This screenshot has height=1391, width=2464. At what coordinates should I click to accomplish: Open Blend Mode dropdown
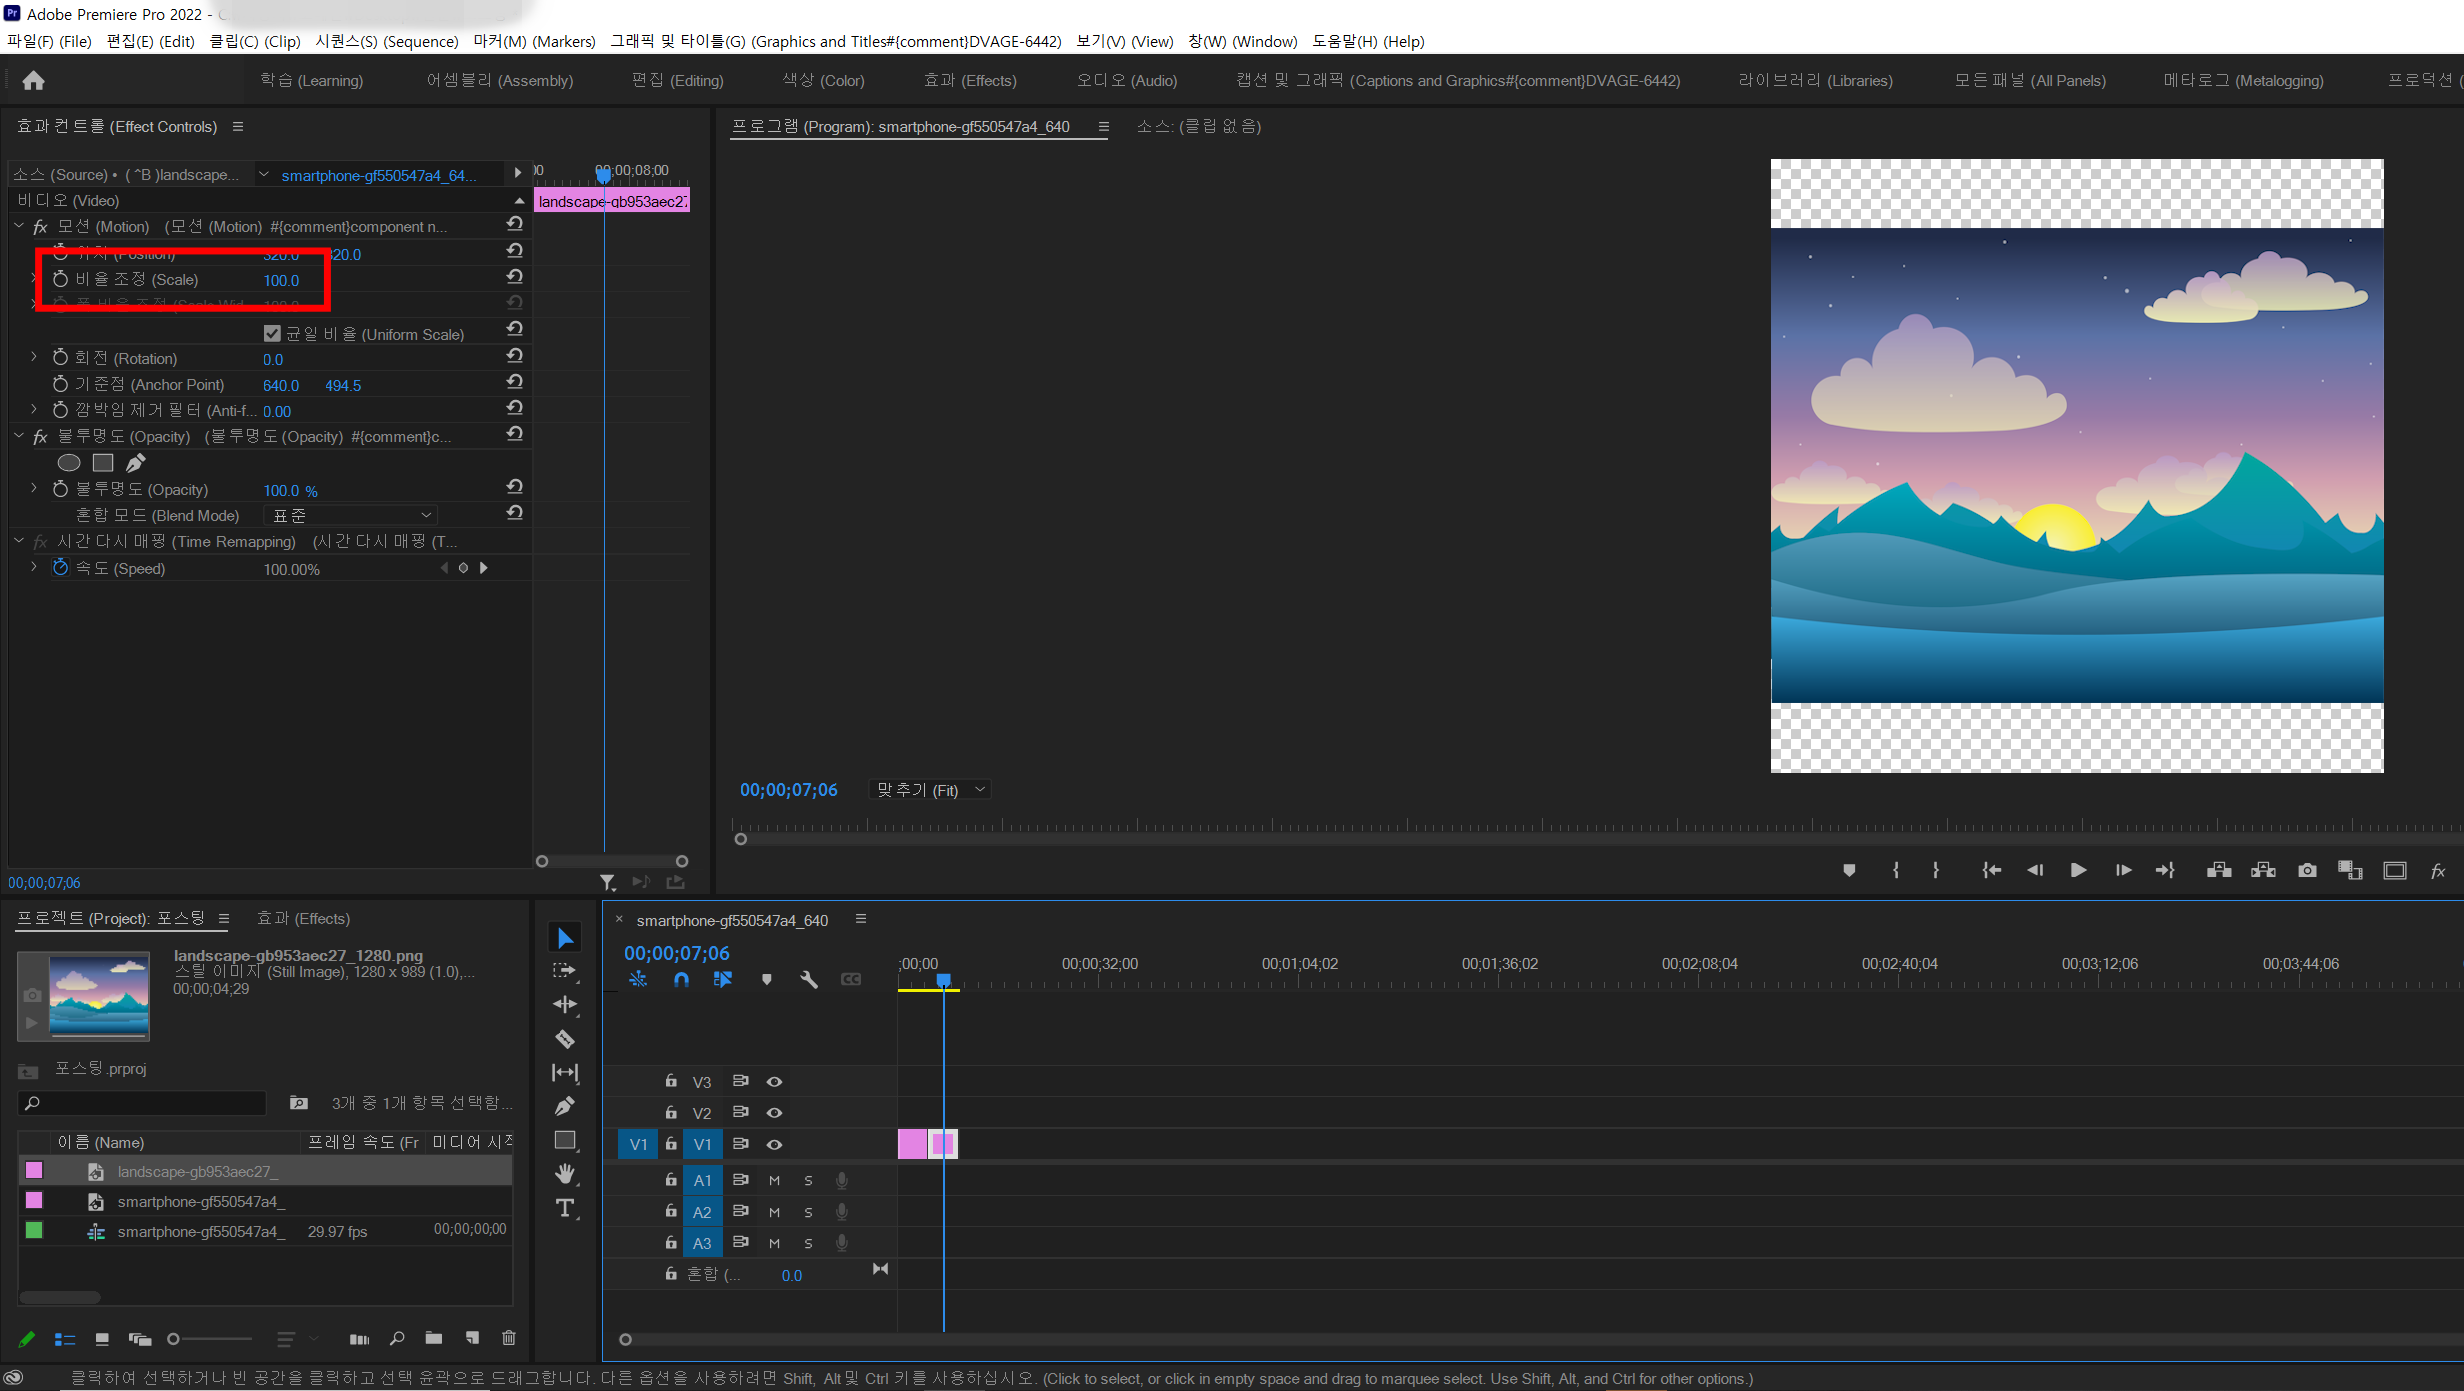point(351,515)
